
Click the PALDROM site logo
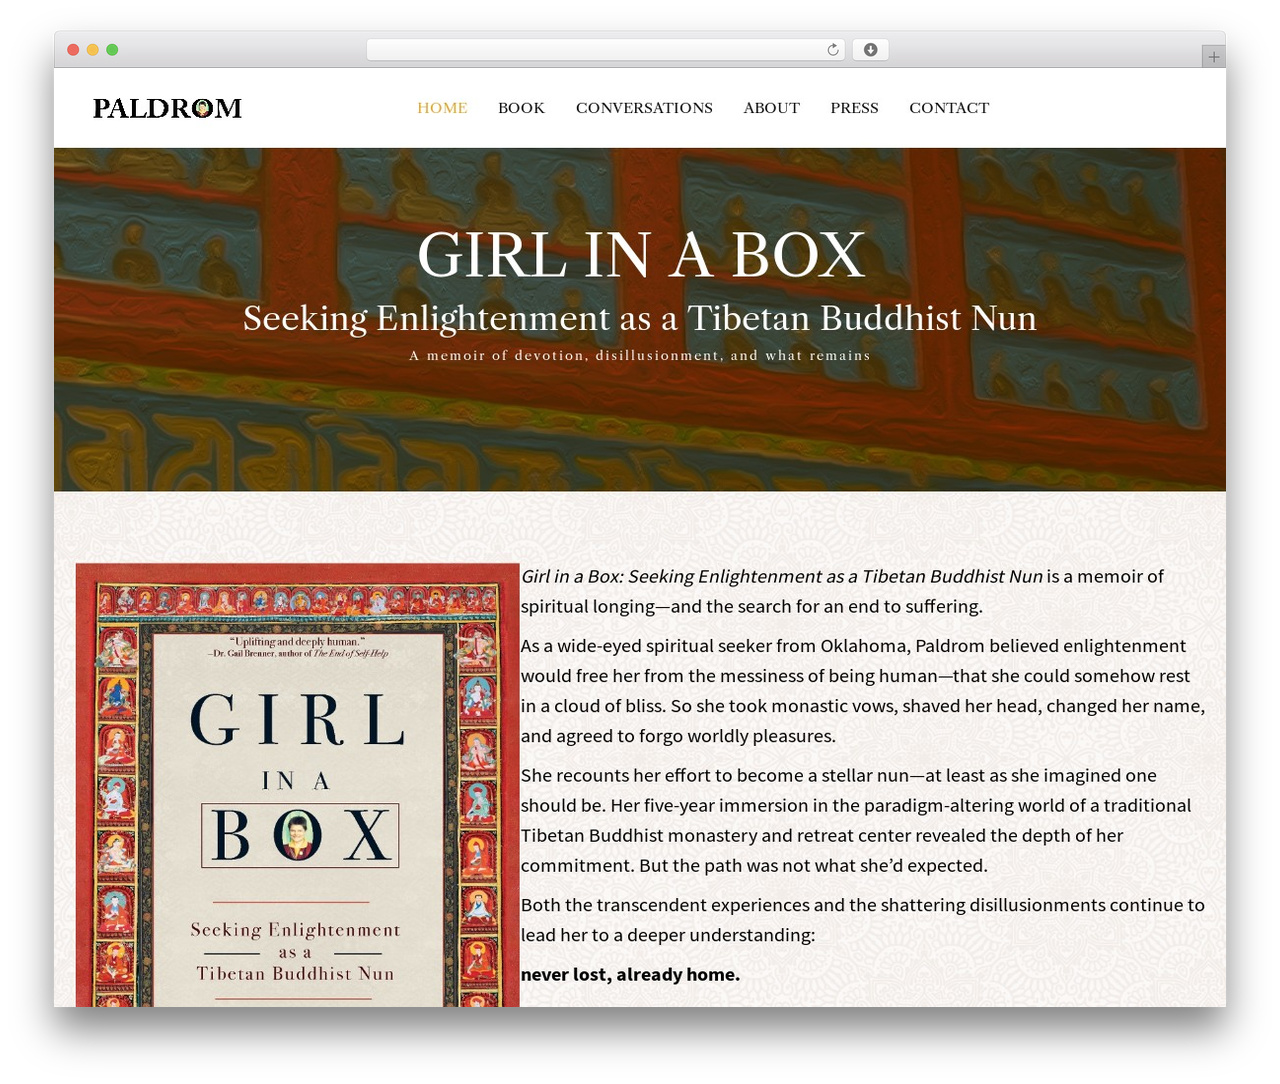(167, 108)
